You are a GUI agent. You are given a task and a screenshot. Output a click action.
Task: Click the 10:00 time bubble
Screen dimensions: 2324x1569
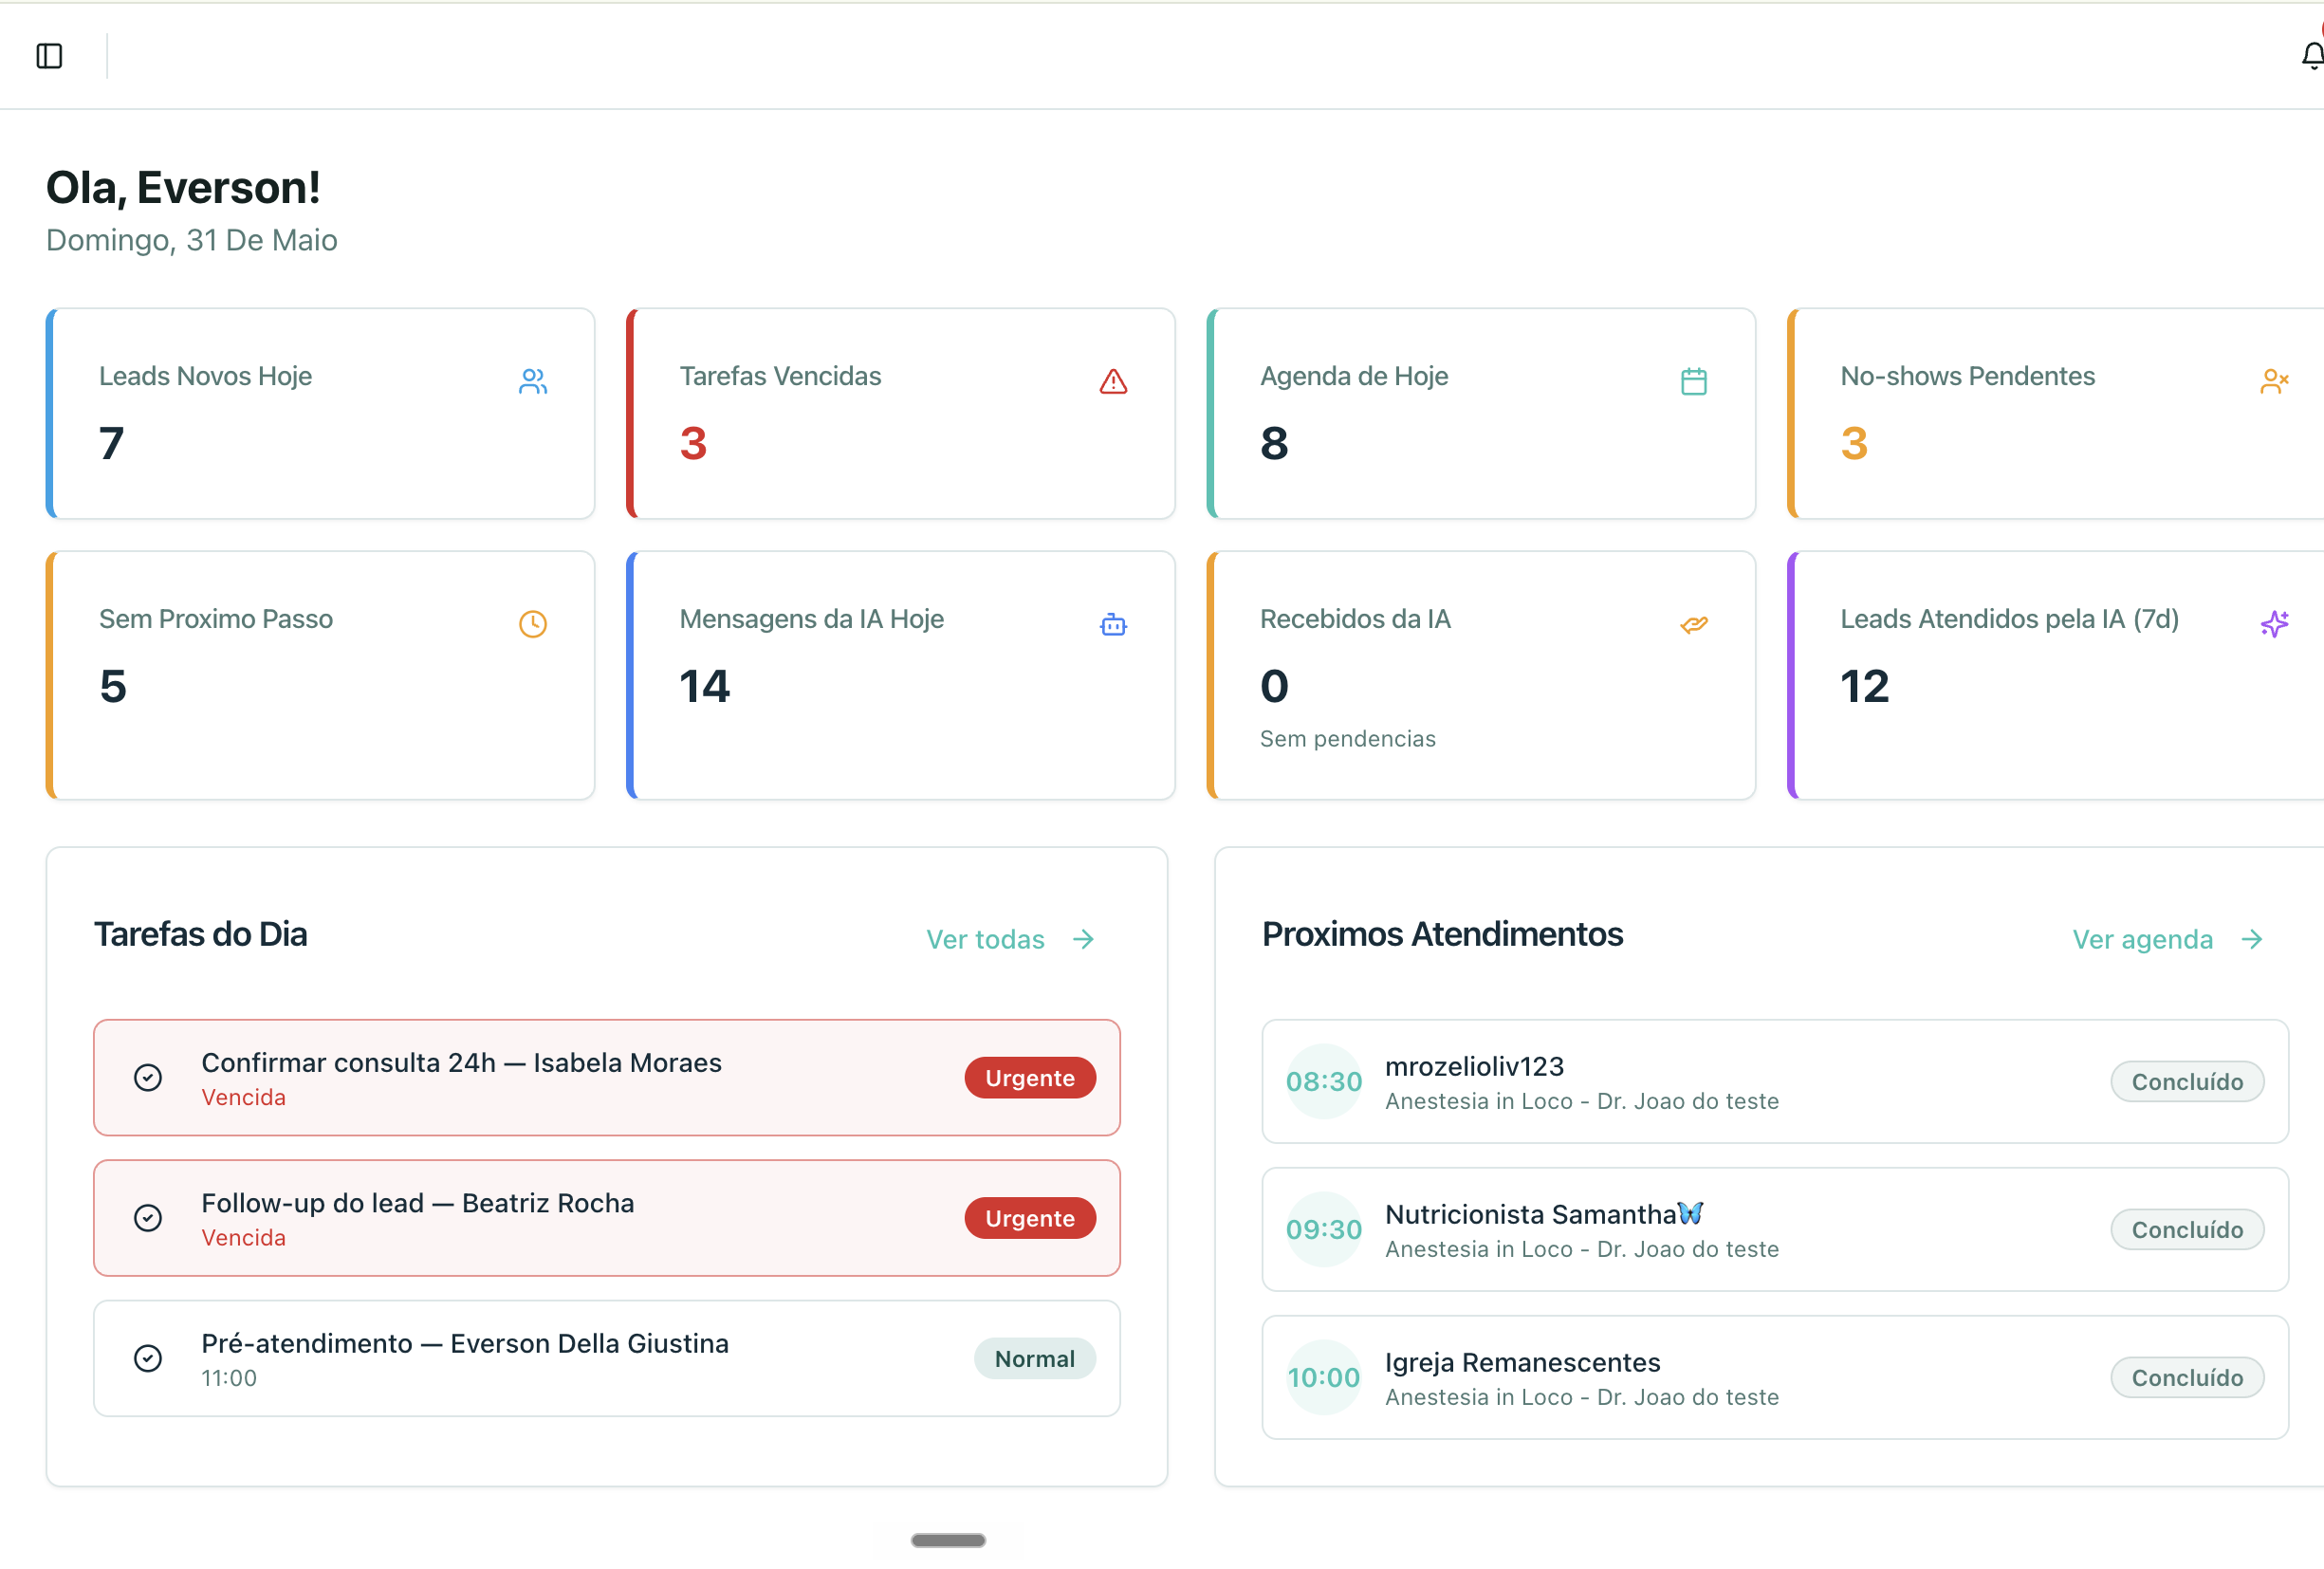coord(1323,1377)
